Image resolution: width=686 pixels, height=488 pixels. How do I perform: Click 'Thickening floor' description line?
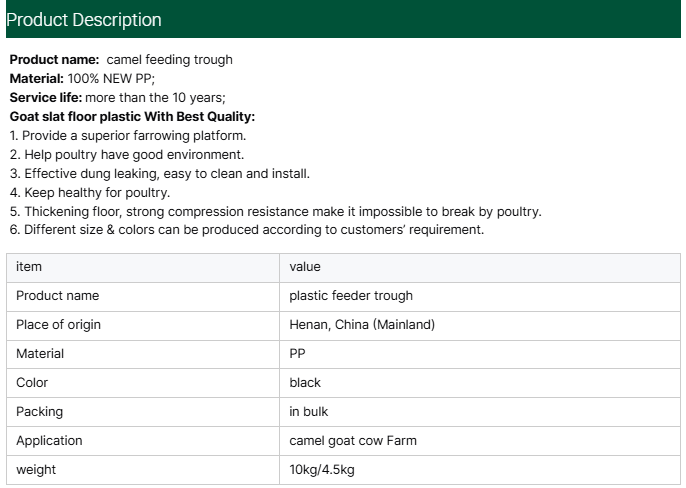click(275, 211)
